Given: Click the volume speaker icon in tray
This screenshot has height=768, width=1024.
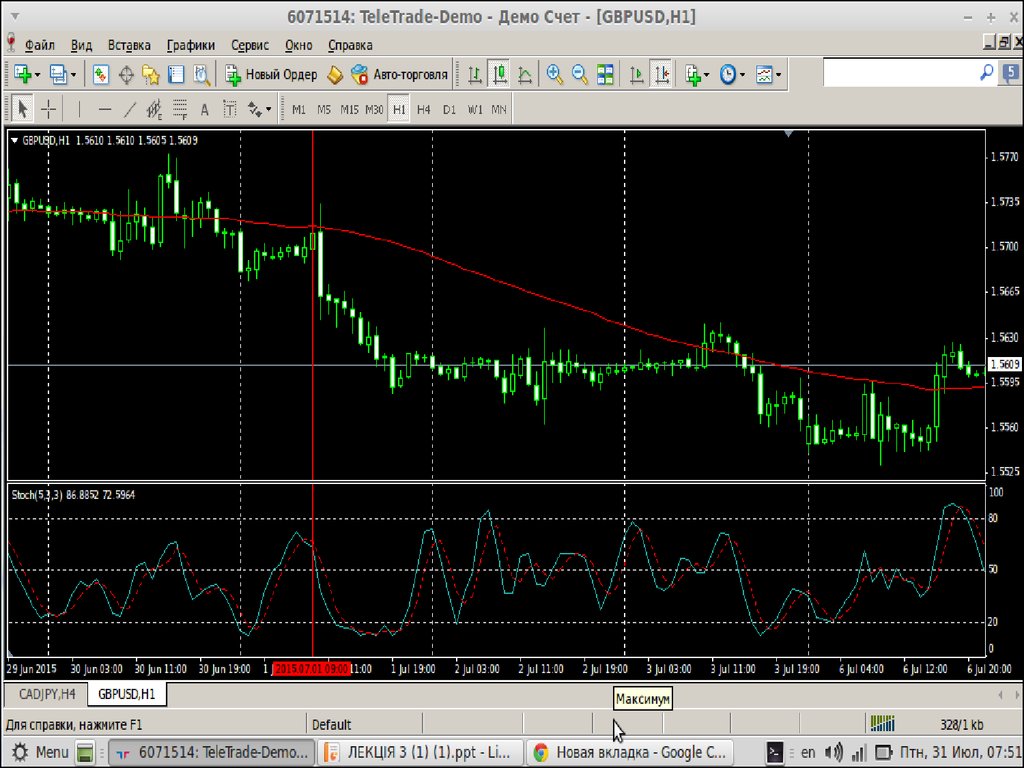Looking at the screenshot, I should coord(833,752).
